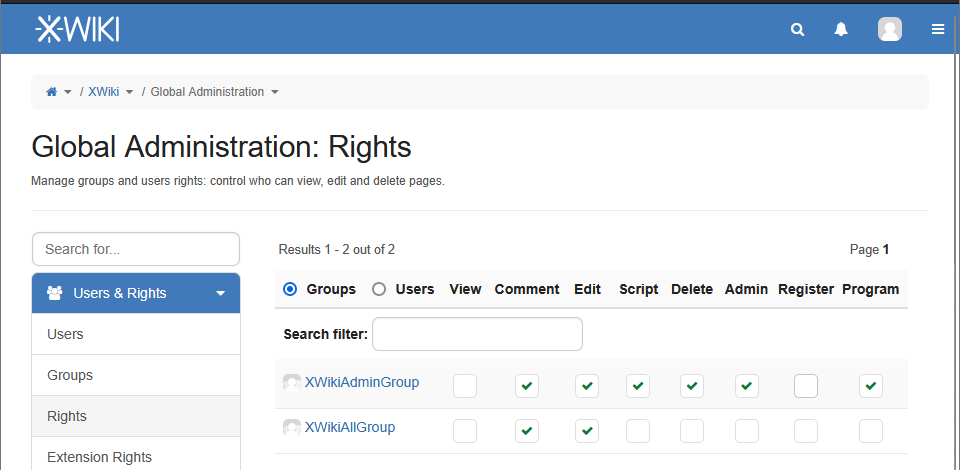960x470 pixels.
Task: Toggle Program right for XWikiAdminGroup
Action: coord(871,386)
